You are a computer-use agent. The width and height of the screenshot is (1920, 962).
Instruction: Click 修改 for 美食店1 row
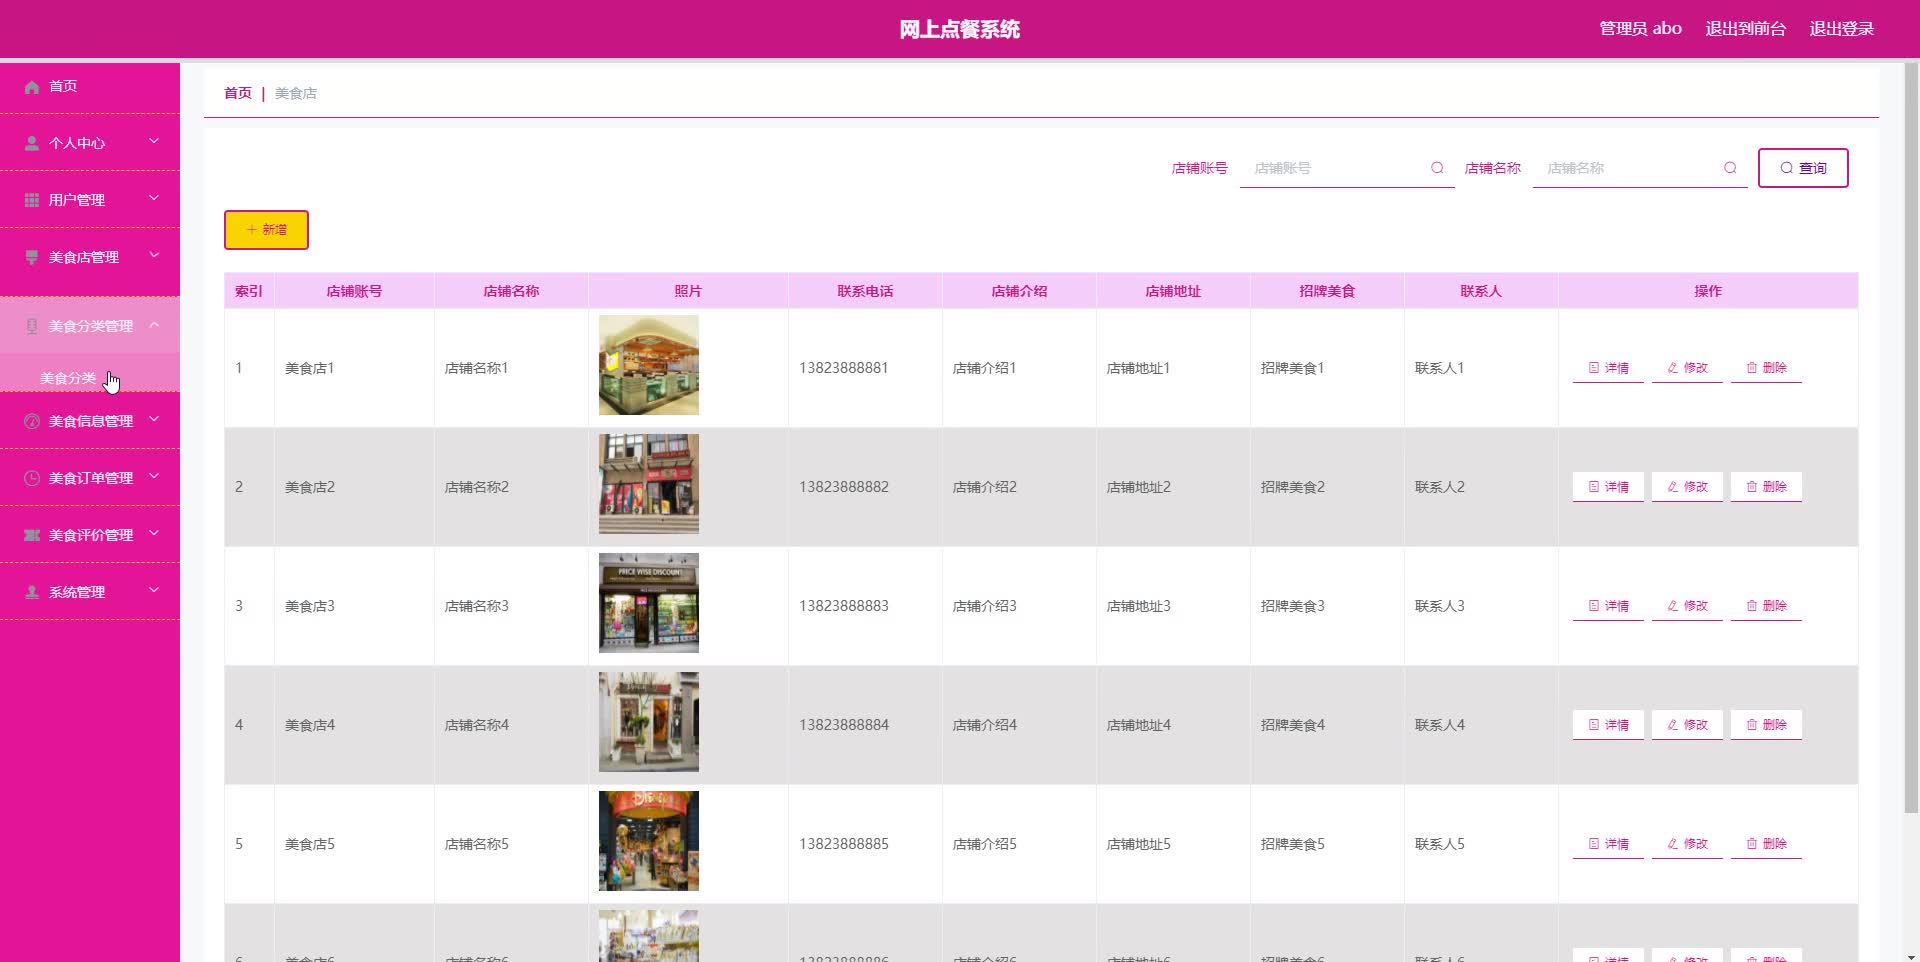1687,368
